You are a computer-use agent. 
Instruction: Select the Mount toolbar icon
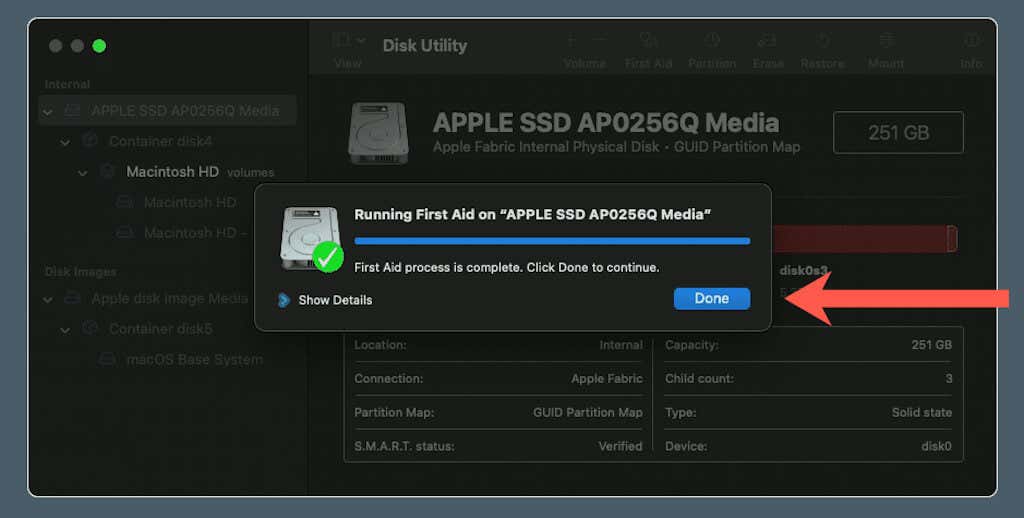pos(886,41)
